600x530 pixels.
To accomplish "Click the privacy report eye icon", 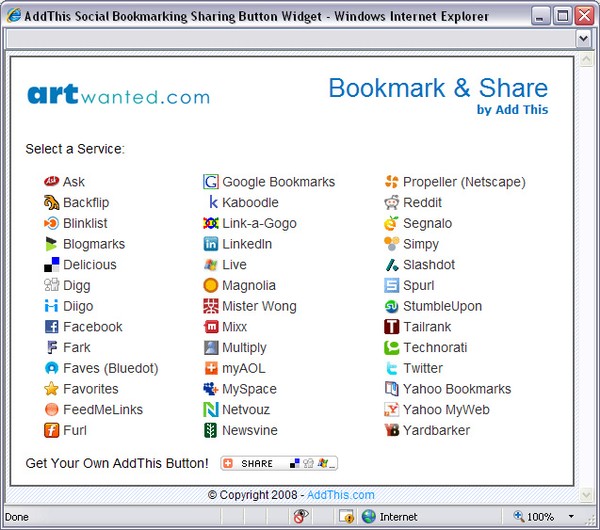I will [301, 516].
